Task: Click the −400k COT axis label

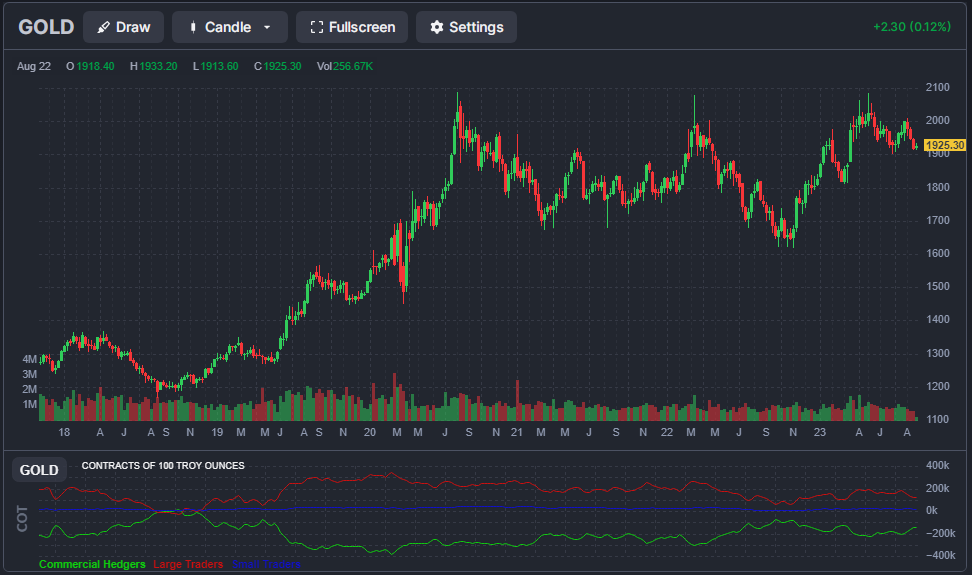Action: pyautogui.click(x=940, y=556)
